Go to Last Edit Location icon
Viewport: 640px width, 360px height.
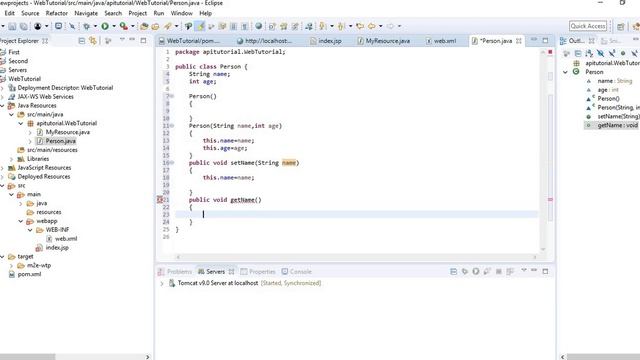(x=360, y=27)
